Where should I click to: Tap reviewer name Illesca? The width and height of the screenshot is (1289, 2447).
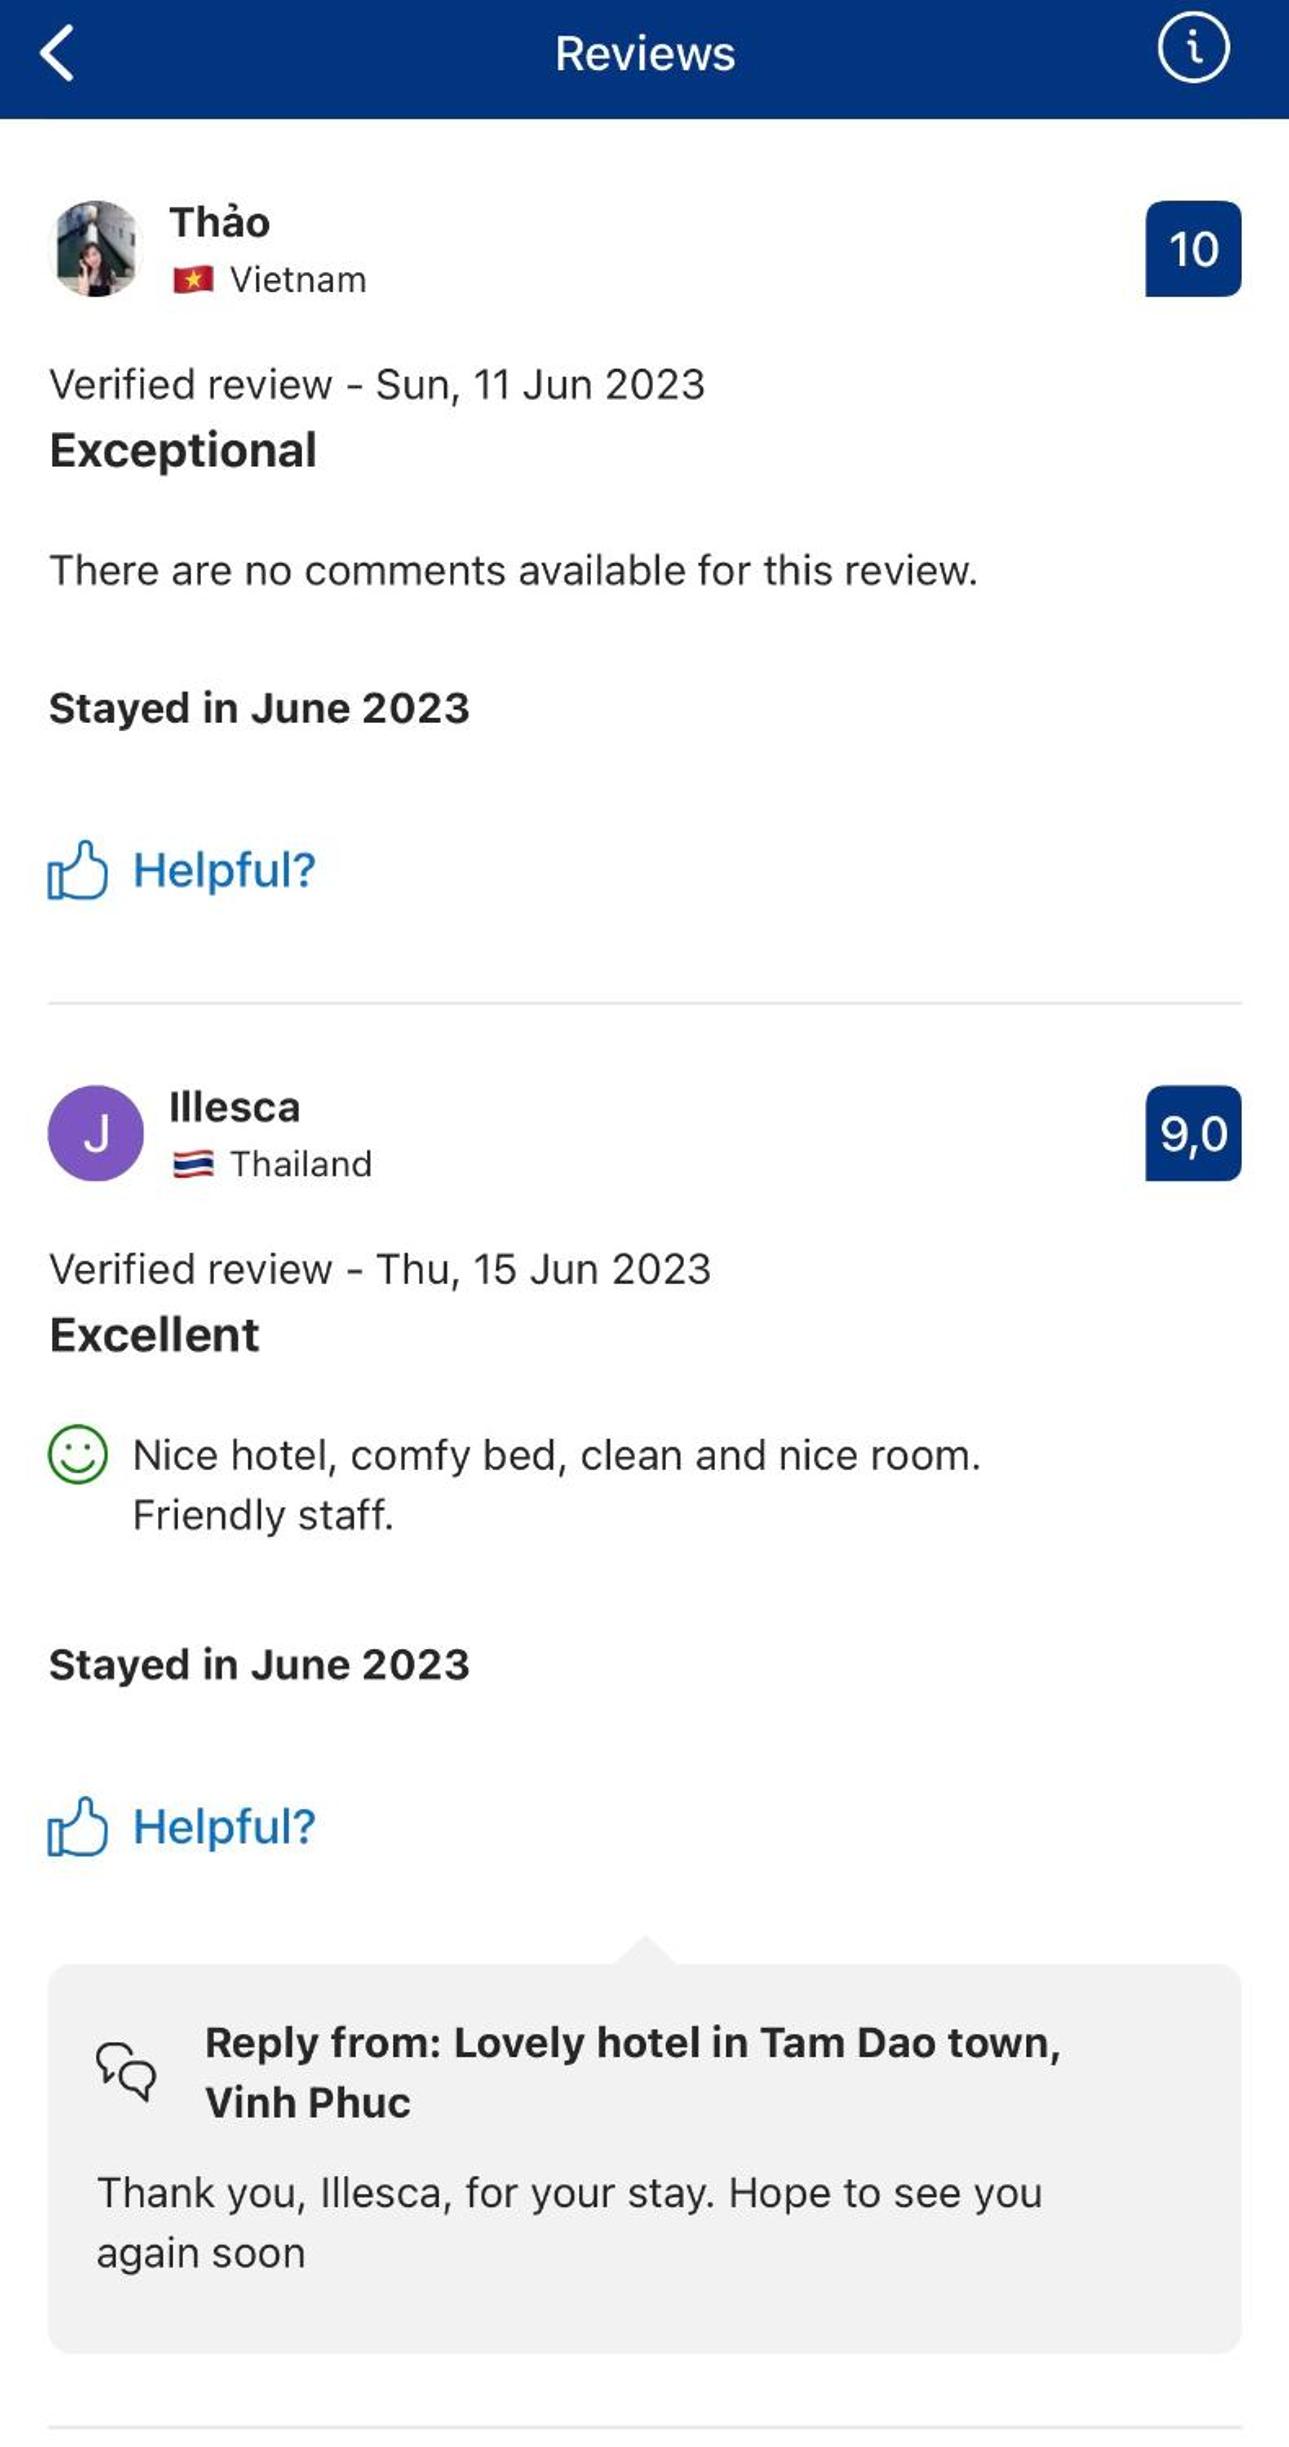coord(235,1107)
